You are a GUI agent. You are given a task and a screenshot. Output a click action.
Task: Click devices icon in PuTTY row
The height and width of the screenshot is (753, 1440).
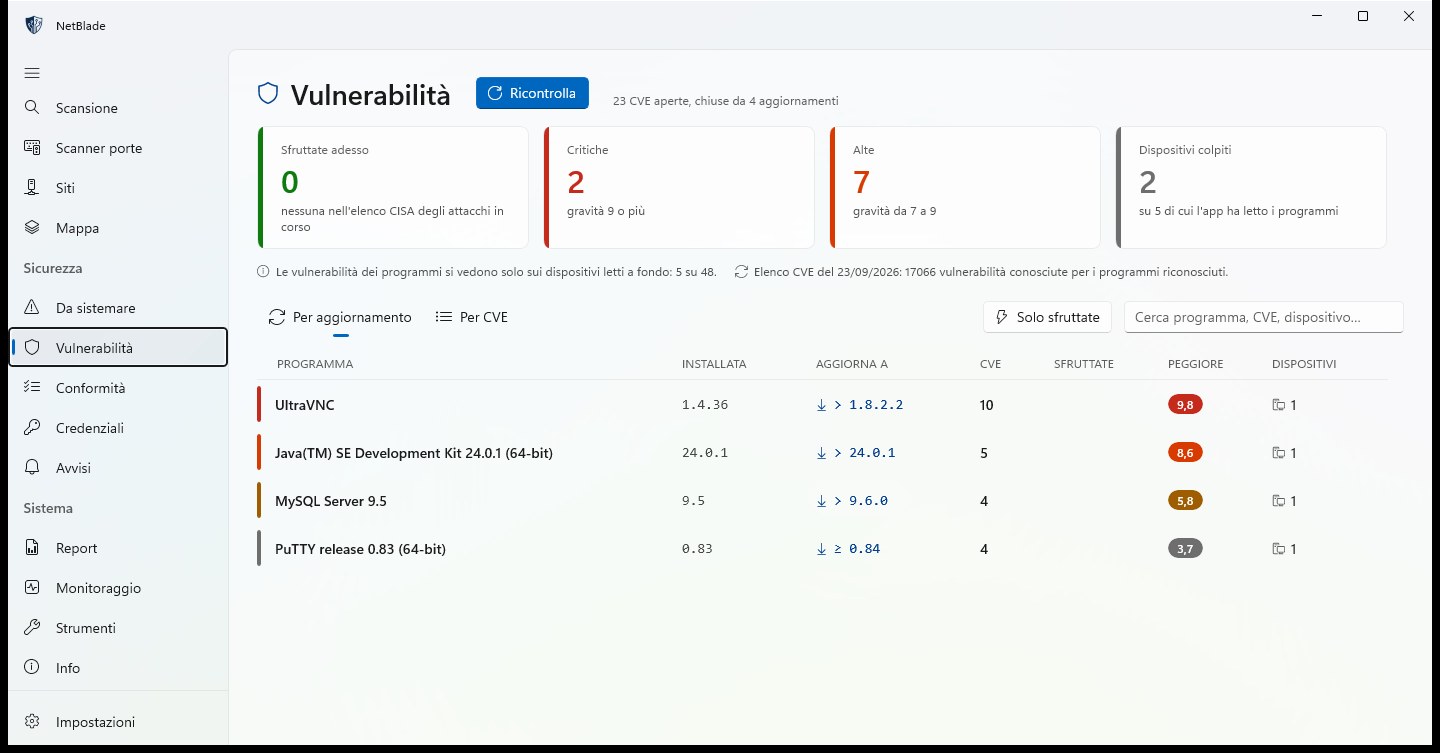coord(1278,549)
